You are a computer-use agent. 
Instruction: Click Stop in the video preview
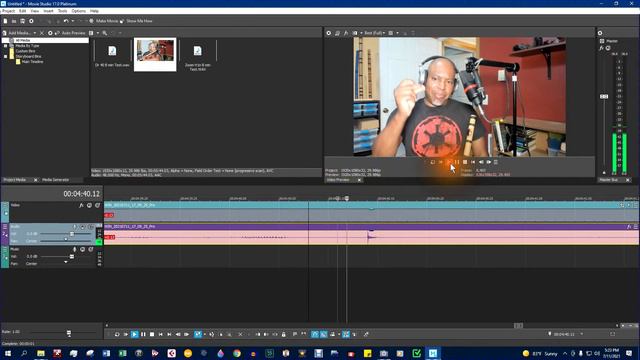465,162
